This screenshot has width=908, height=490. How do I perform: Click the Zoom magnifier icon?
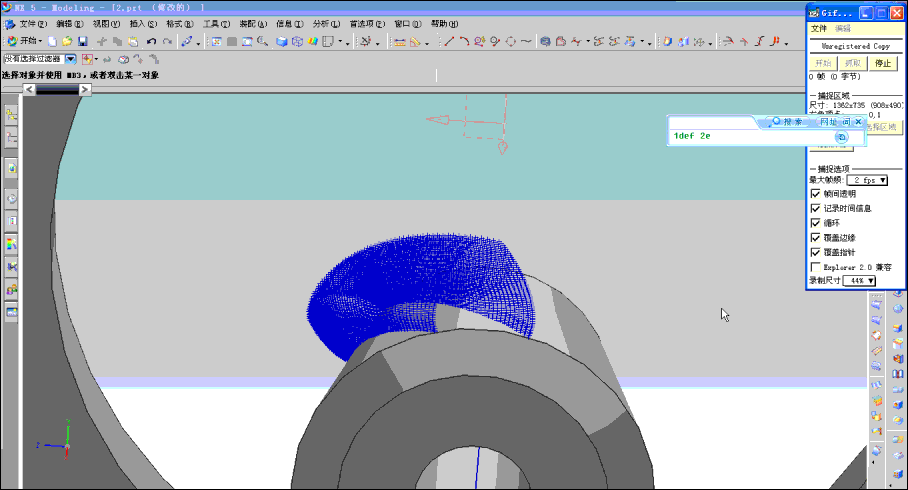pos(262,41)
